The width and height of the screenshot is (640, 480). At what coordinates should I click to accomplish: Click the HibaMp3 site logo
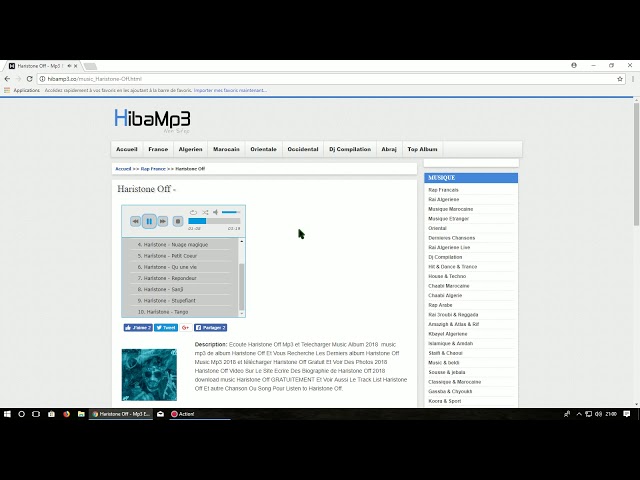(x=152, y=119)
